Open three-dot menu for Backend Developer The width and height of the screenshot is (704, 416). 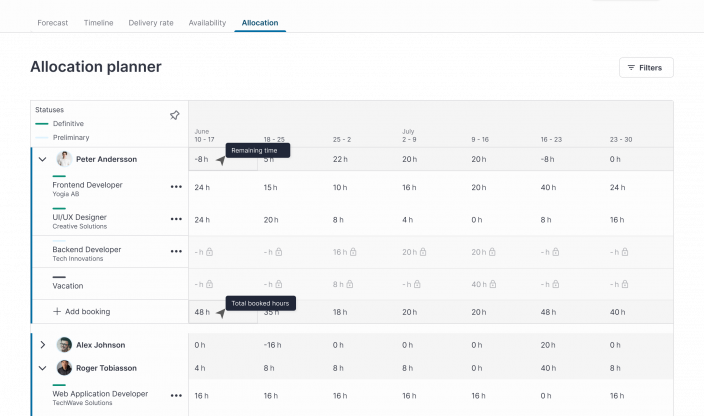tap(176, 251)
